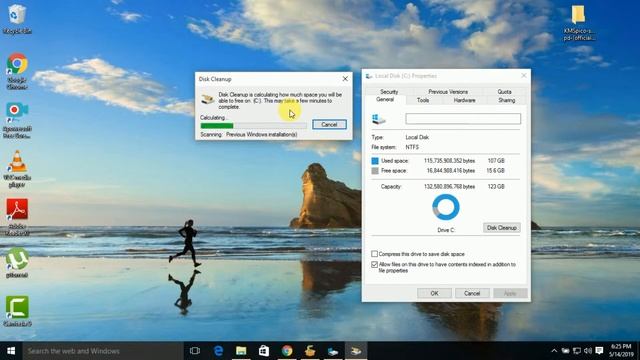
Task: Uncheck Allow files to have contents indexed
Action: coord(374,264)
